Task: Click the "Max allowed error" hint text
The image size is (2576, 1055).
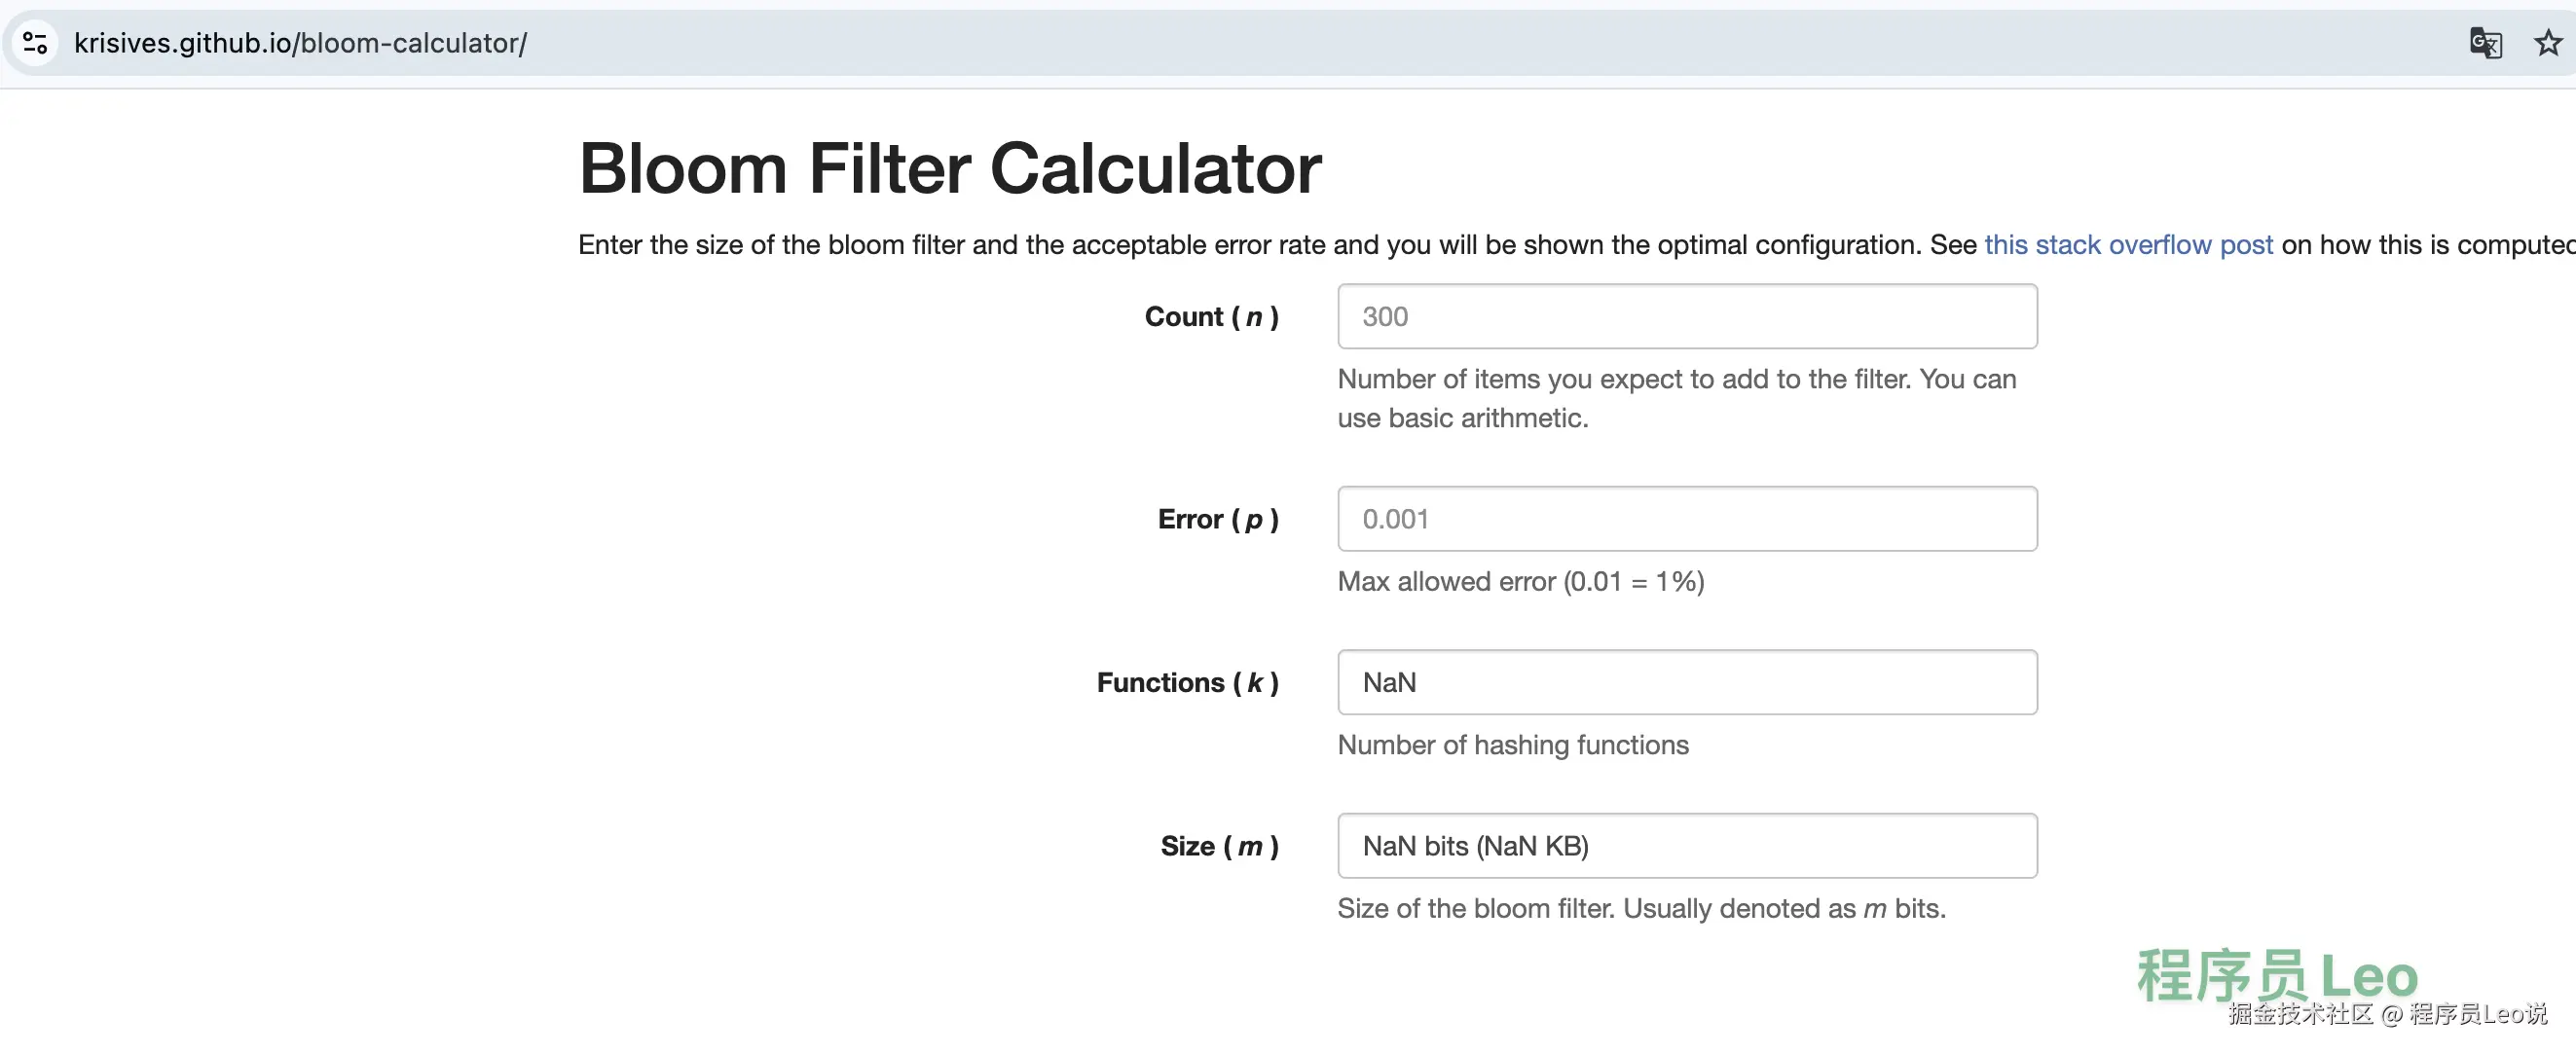Action: (1520, 582)
